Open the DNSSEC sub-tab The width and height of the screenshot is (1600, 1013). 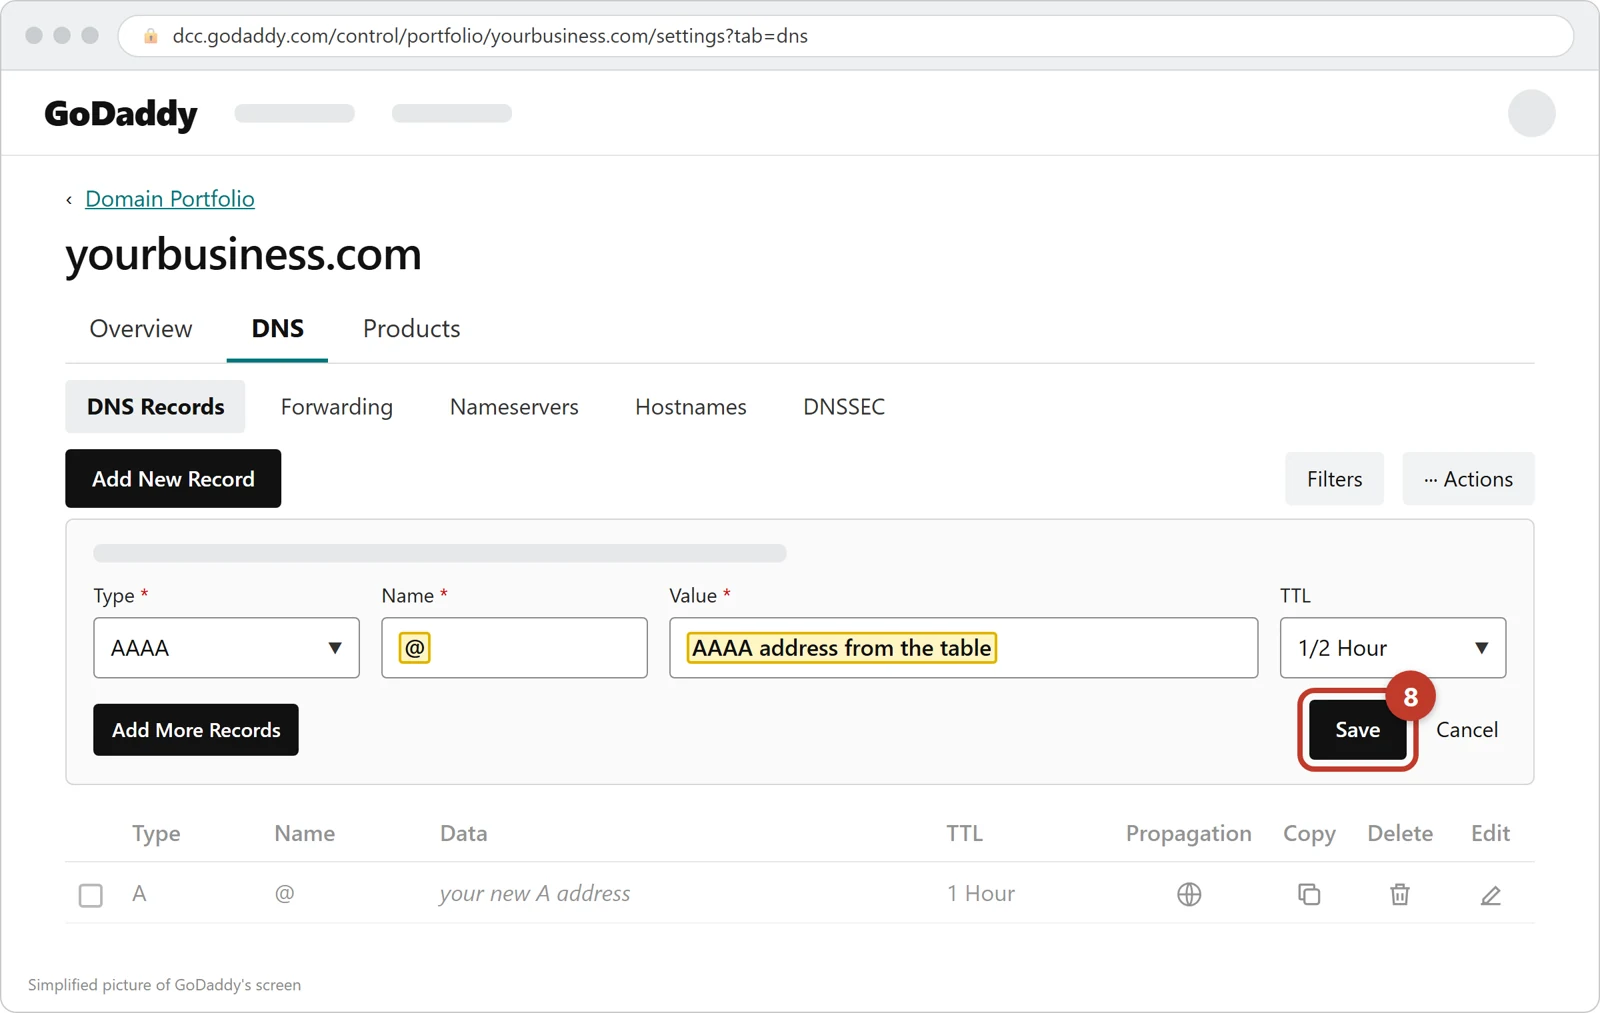844,407
